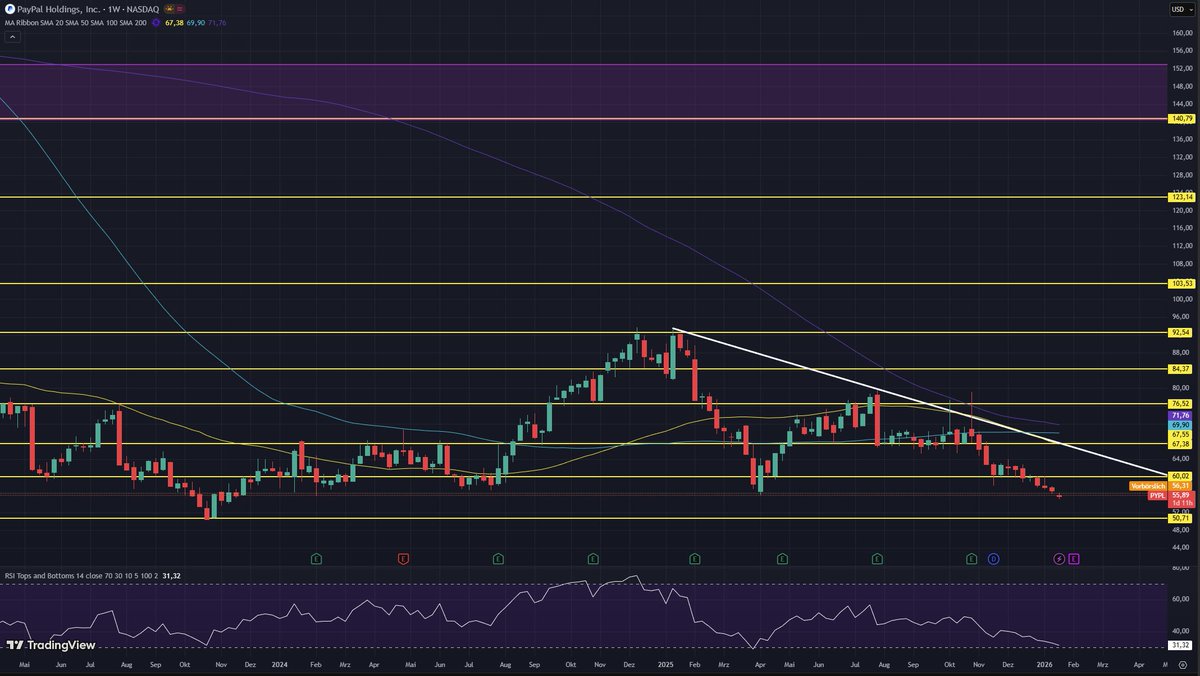Screen dimensions: 1200x676
Task: Open chart settings gear at the bottom right corner
Action: tap(1181, 664)
